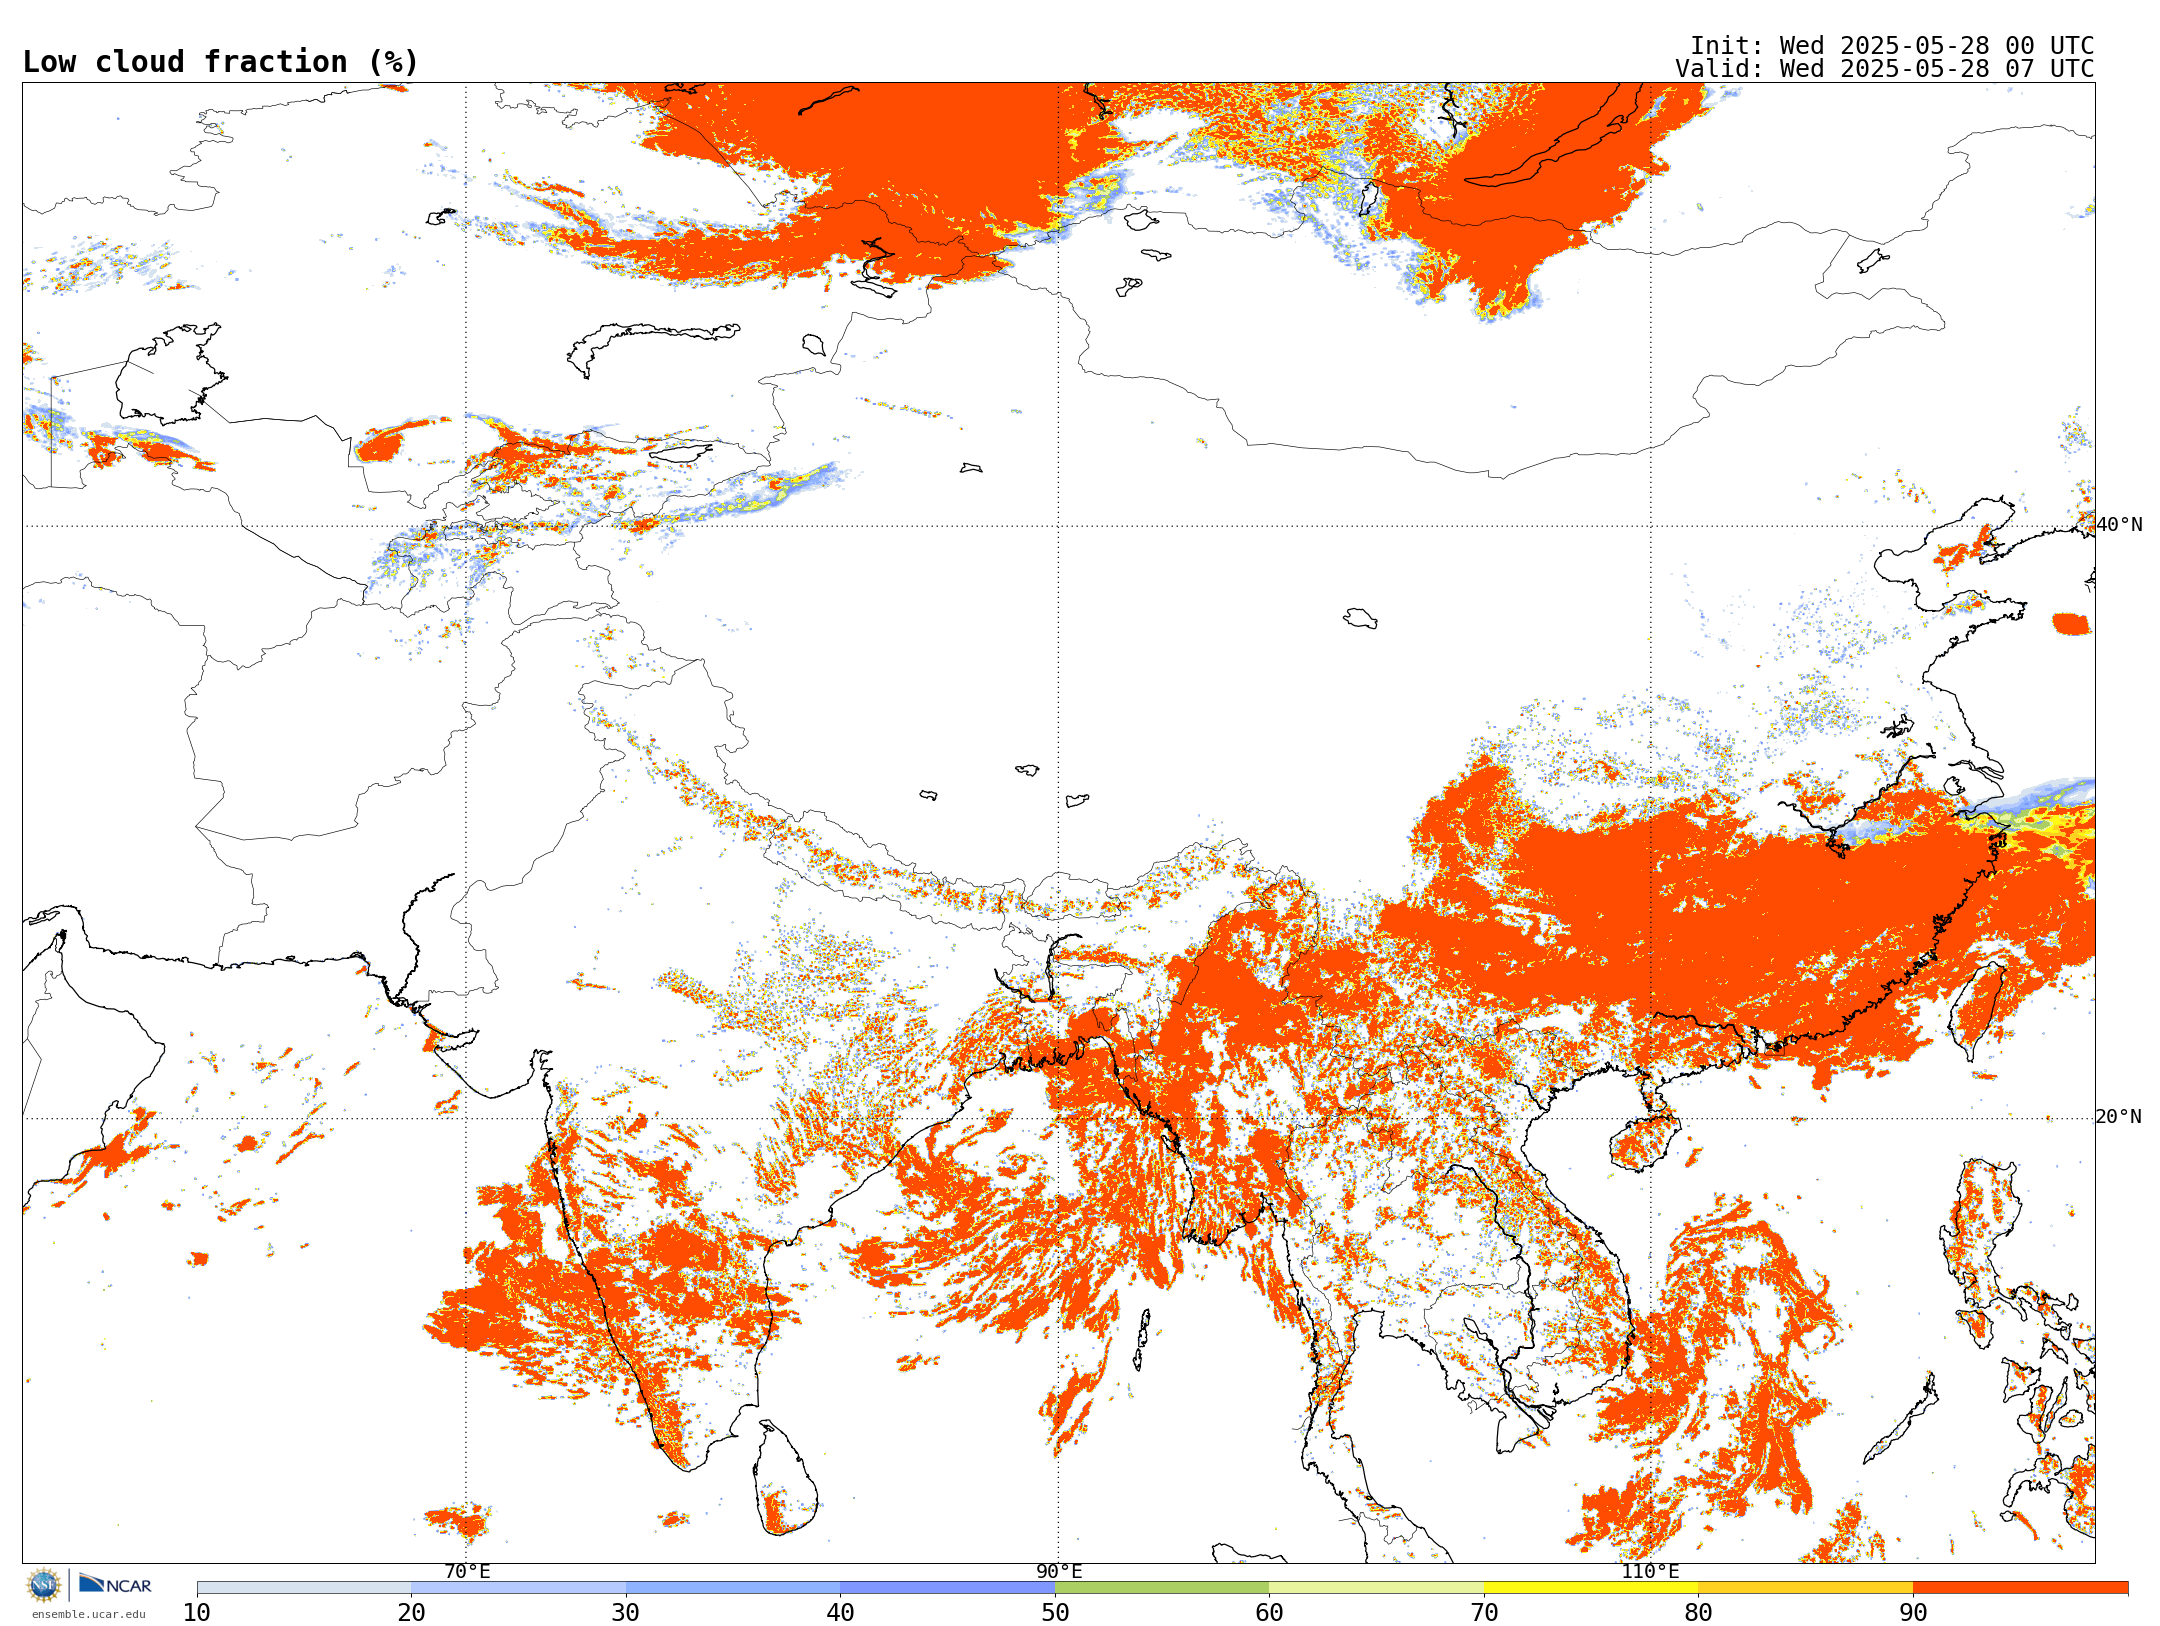Screen dimensions: 2160x1626
Task: Click the colorbar tick label 70
Action: pyautogui.click(x=1484, y=1612)
